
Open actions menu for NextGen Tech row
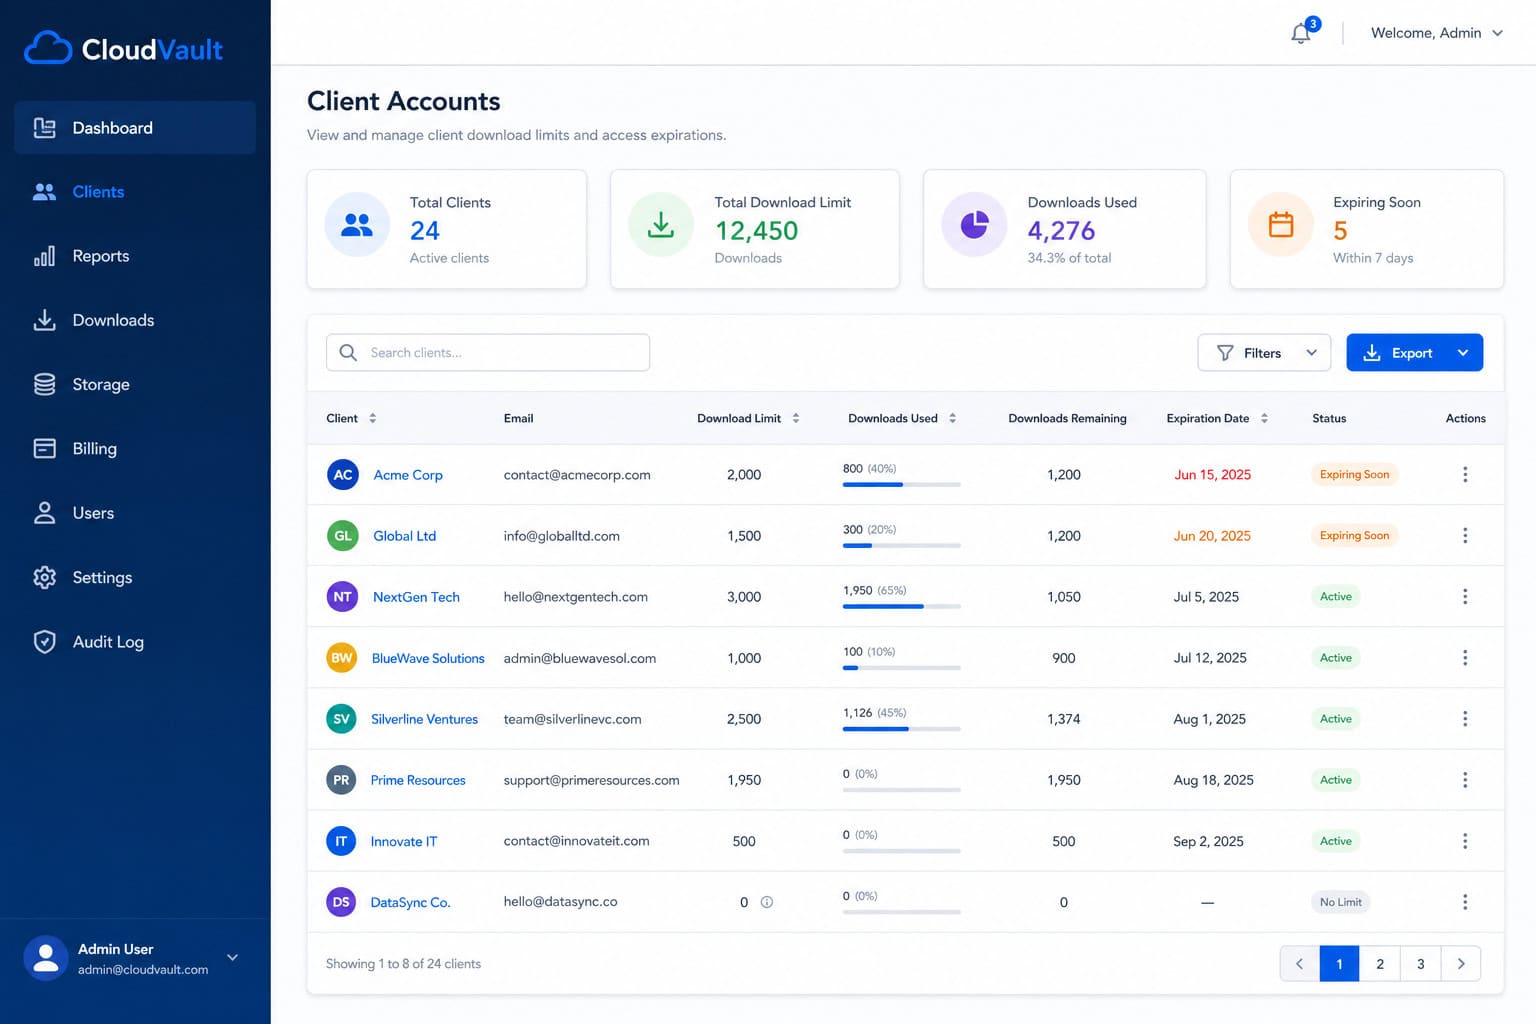(x=1465, y=596)
